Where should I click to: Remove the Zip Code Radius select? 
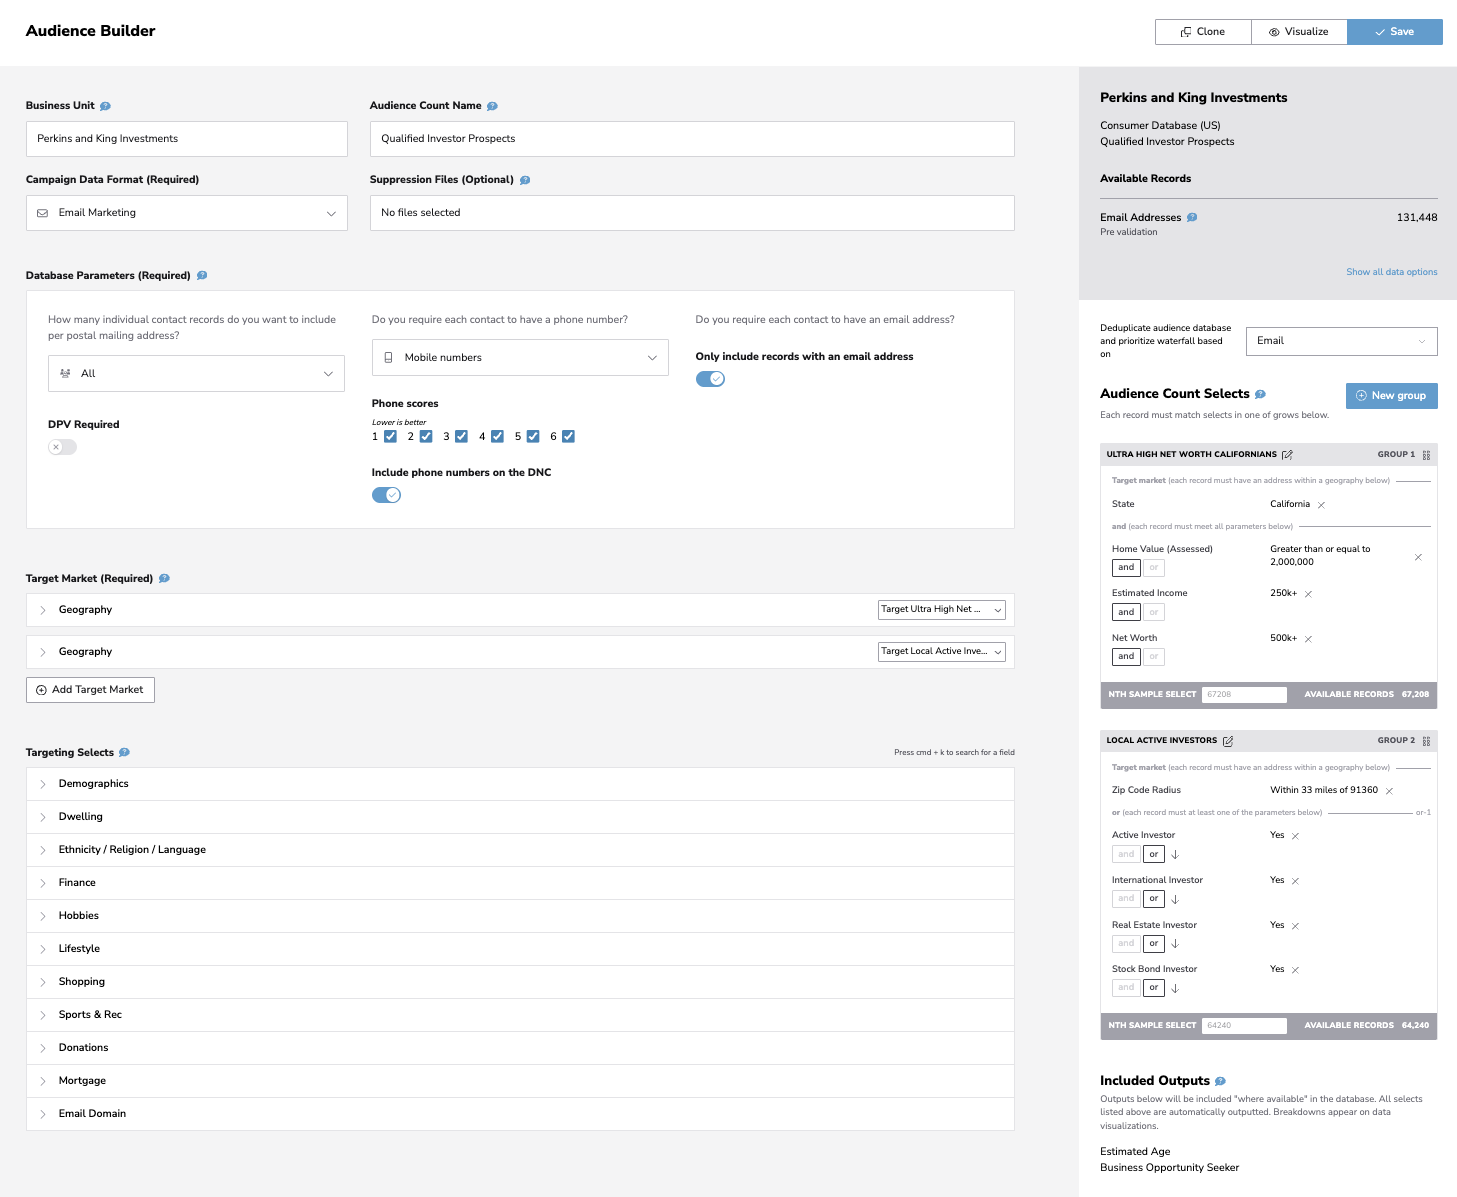1389,791
